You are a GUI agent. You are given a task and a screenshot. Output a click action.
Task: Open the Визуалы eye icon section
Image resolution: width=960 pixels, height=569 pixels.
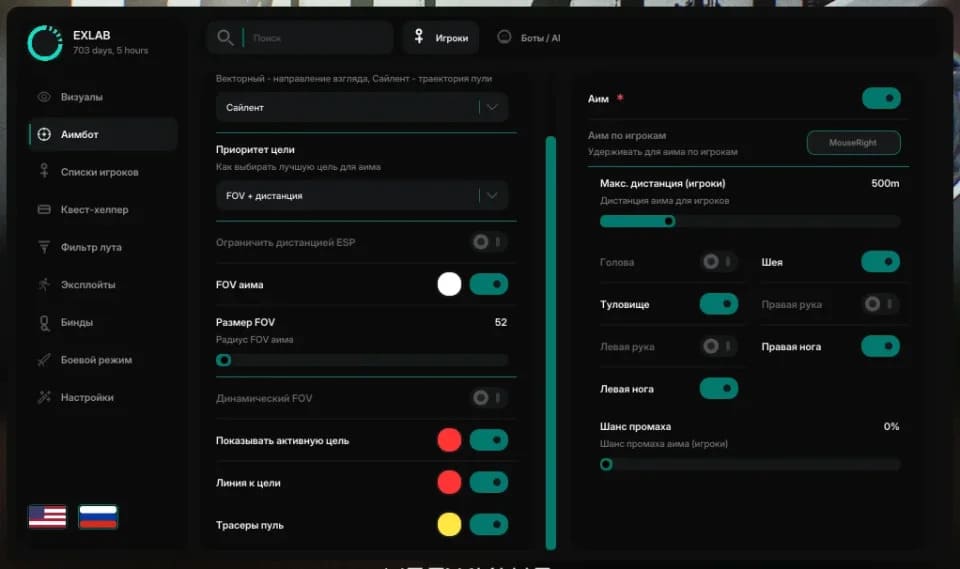click(44, 97)
